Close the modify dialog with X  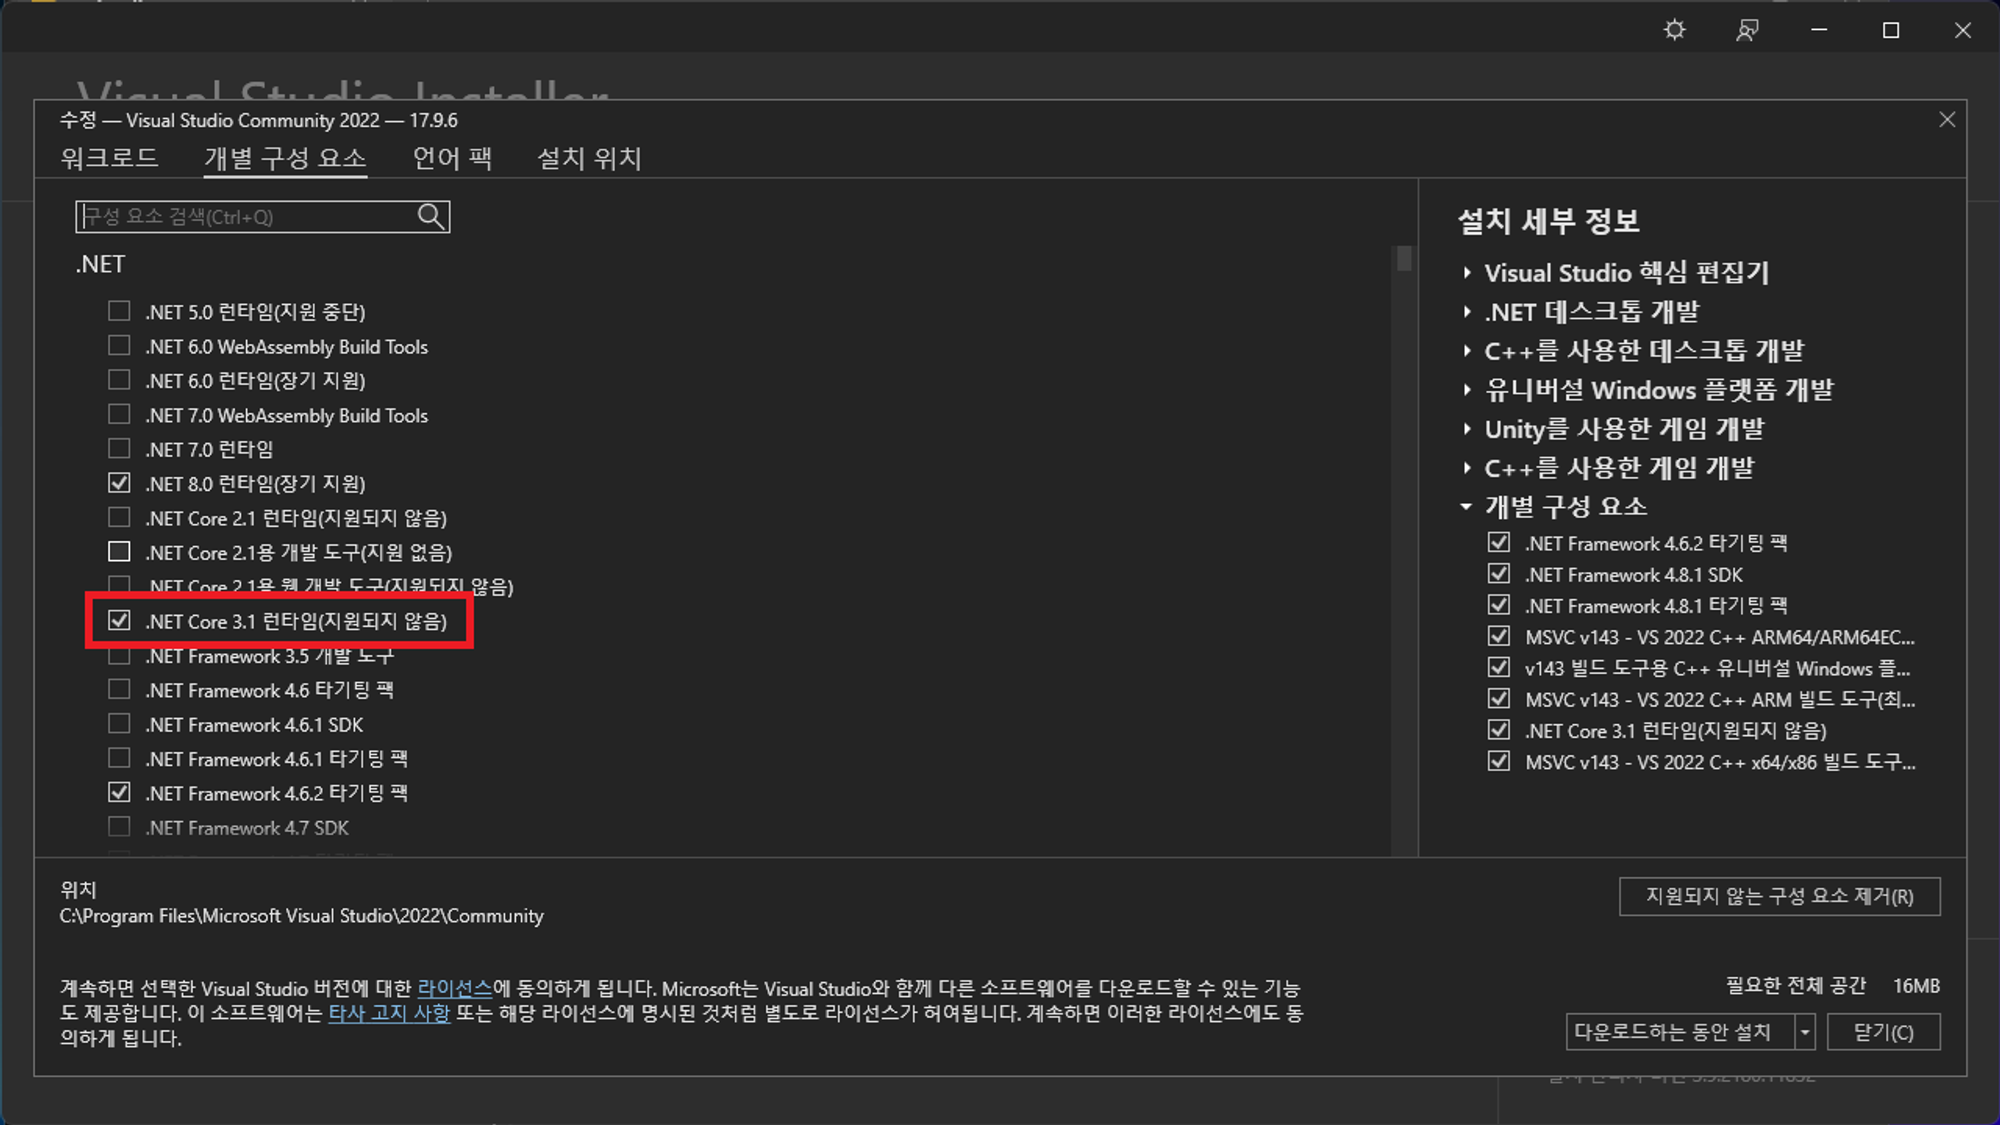point(1946,120)
